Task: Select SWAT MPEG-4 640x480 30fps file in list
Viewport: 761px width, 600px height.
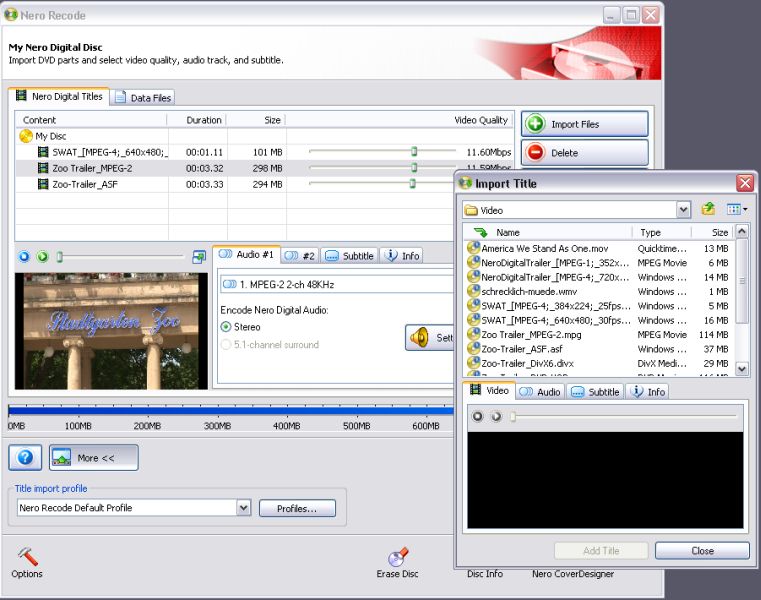Action: click(598, 320)
